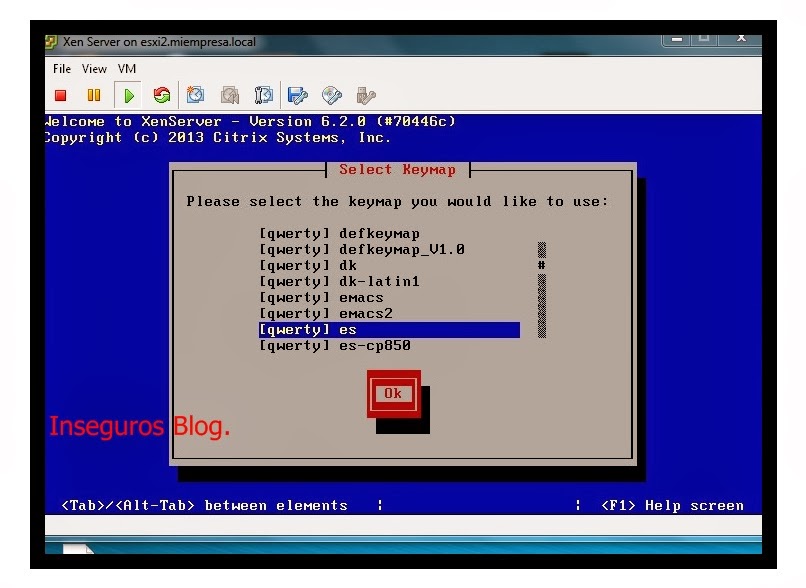Open the File menu
The image size is (806, 588).
click(x=62, y=69)
